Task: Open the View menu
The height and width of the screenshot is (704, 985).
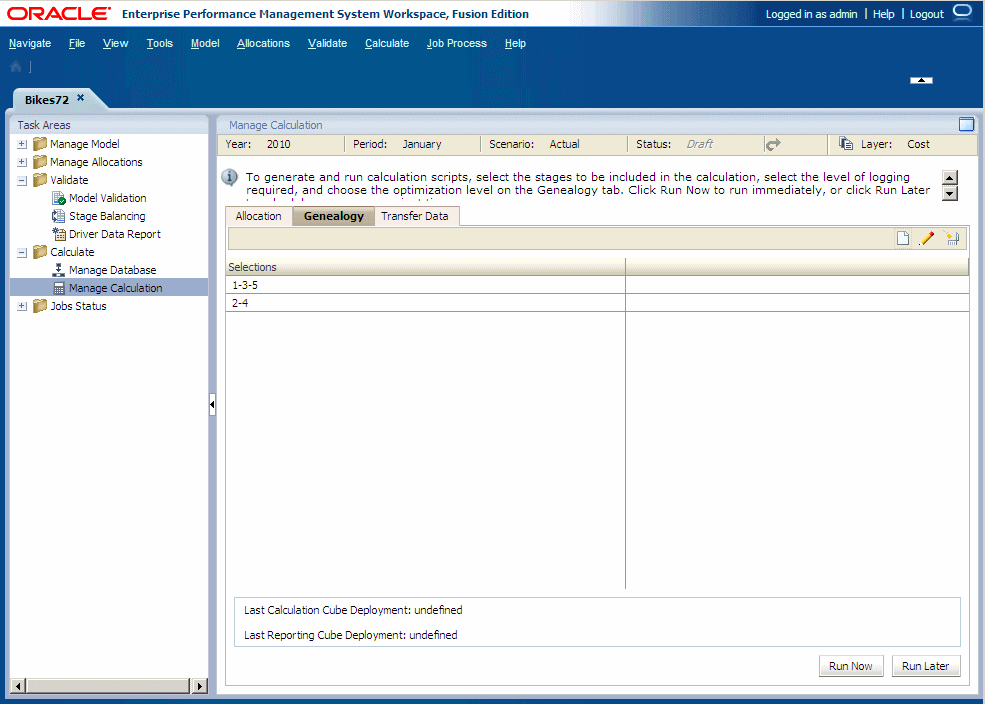Action: click(x=116, y=43)
